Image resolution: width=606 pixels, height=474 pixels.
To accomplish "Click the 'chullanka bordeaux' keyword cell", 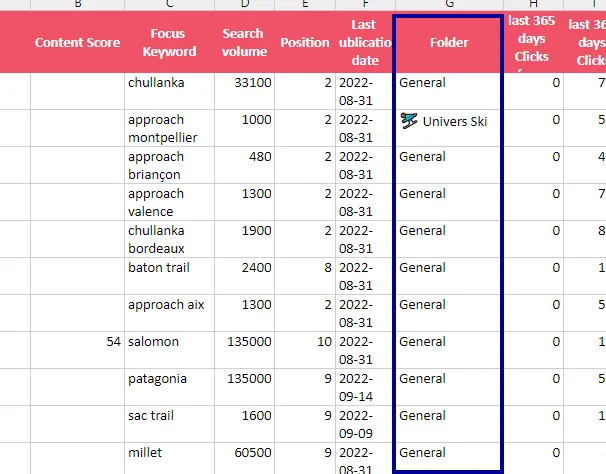I will click(x=170, y=239).
